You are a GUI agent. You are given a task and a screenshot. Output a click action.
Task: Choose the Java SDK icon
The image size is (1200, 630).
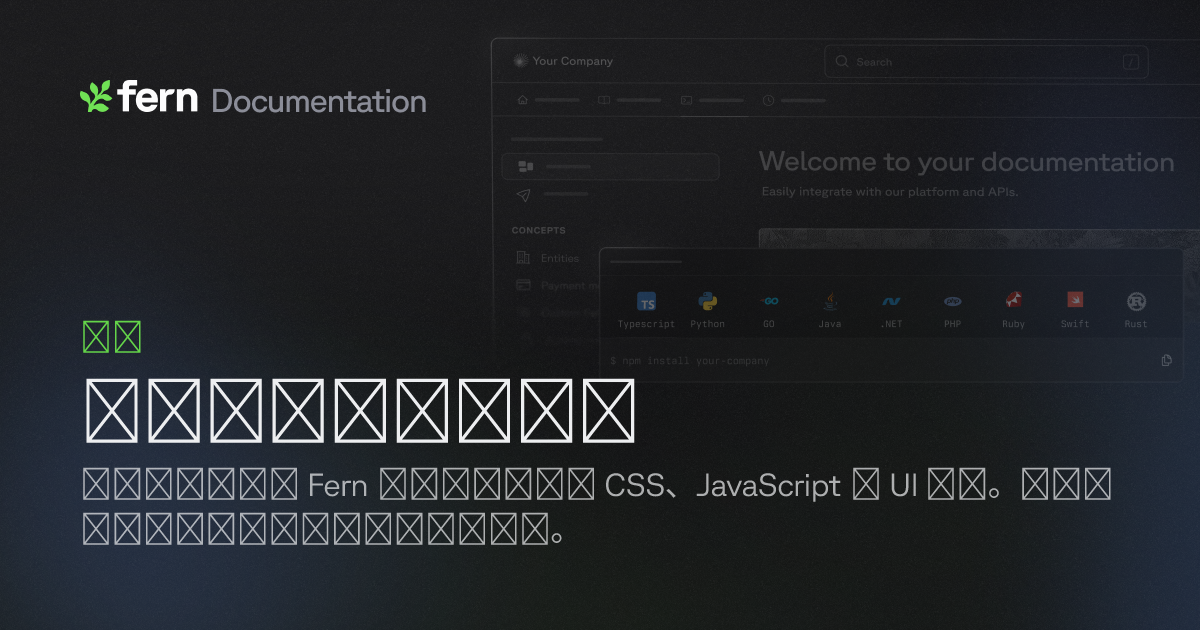point(830,301)
